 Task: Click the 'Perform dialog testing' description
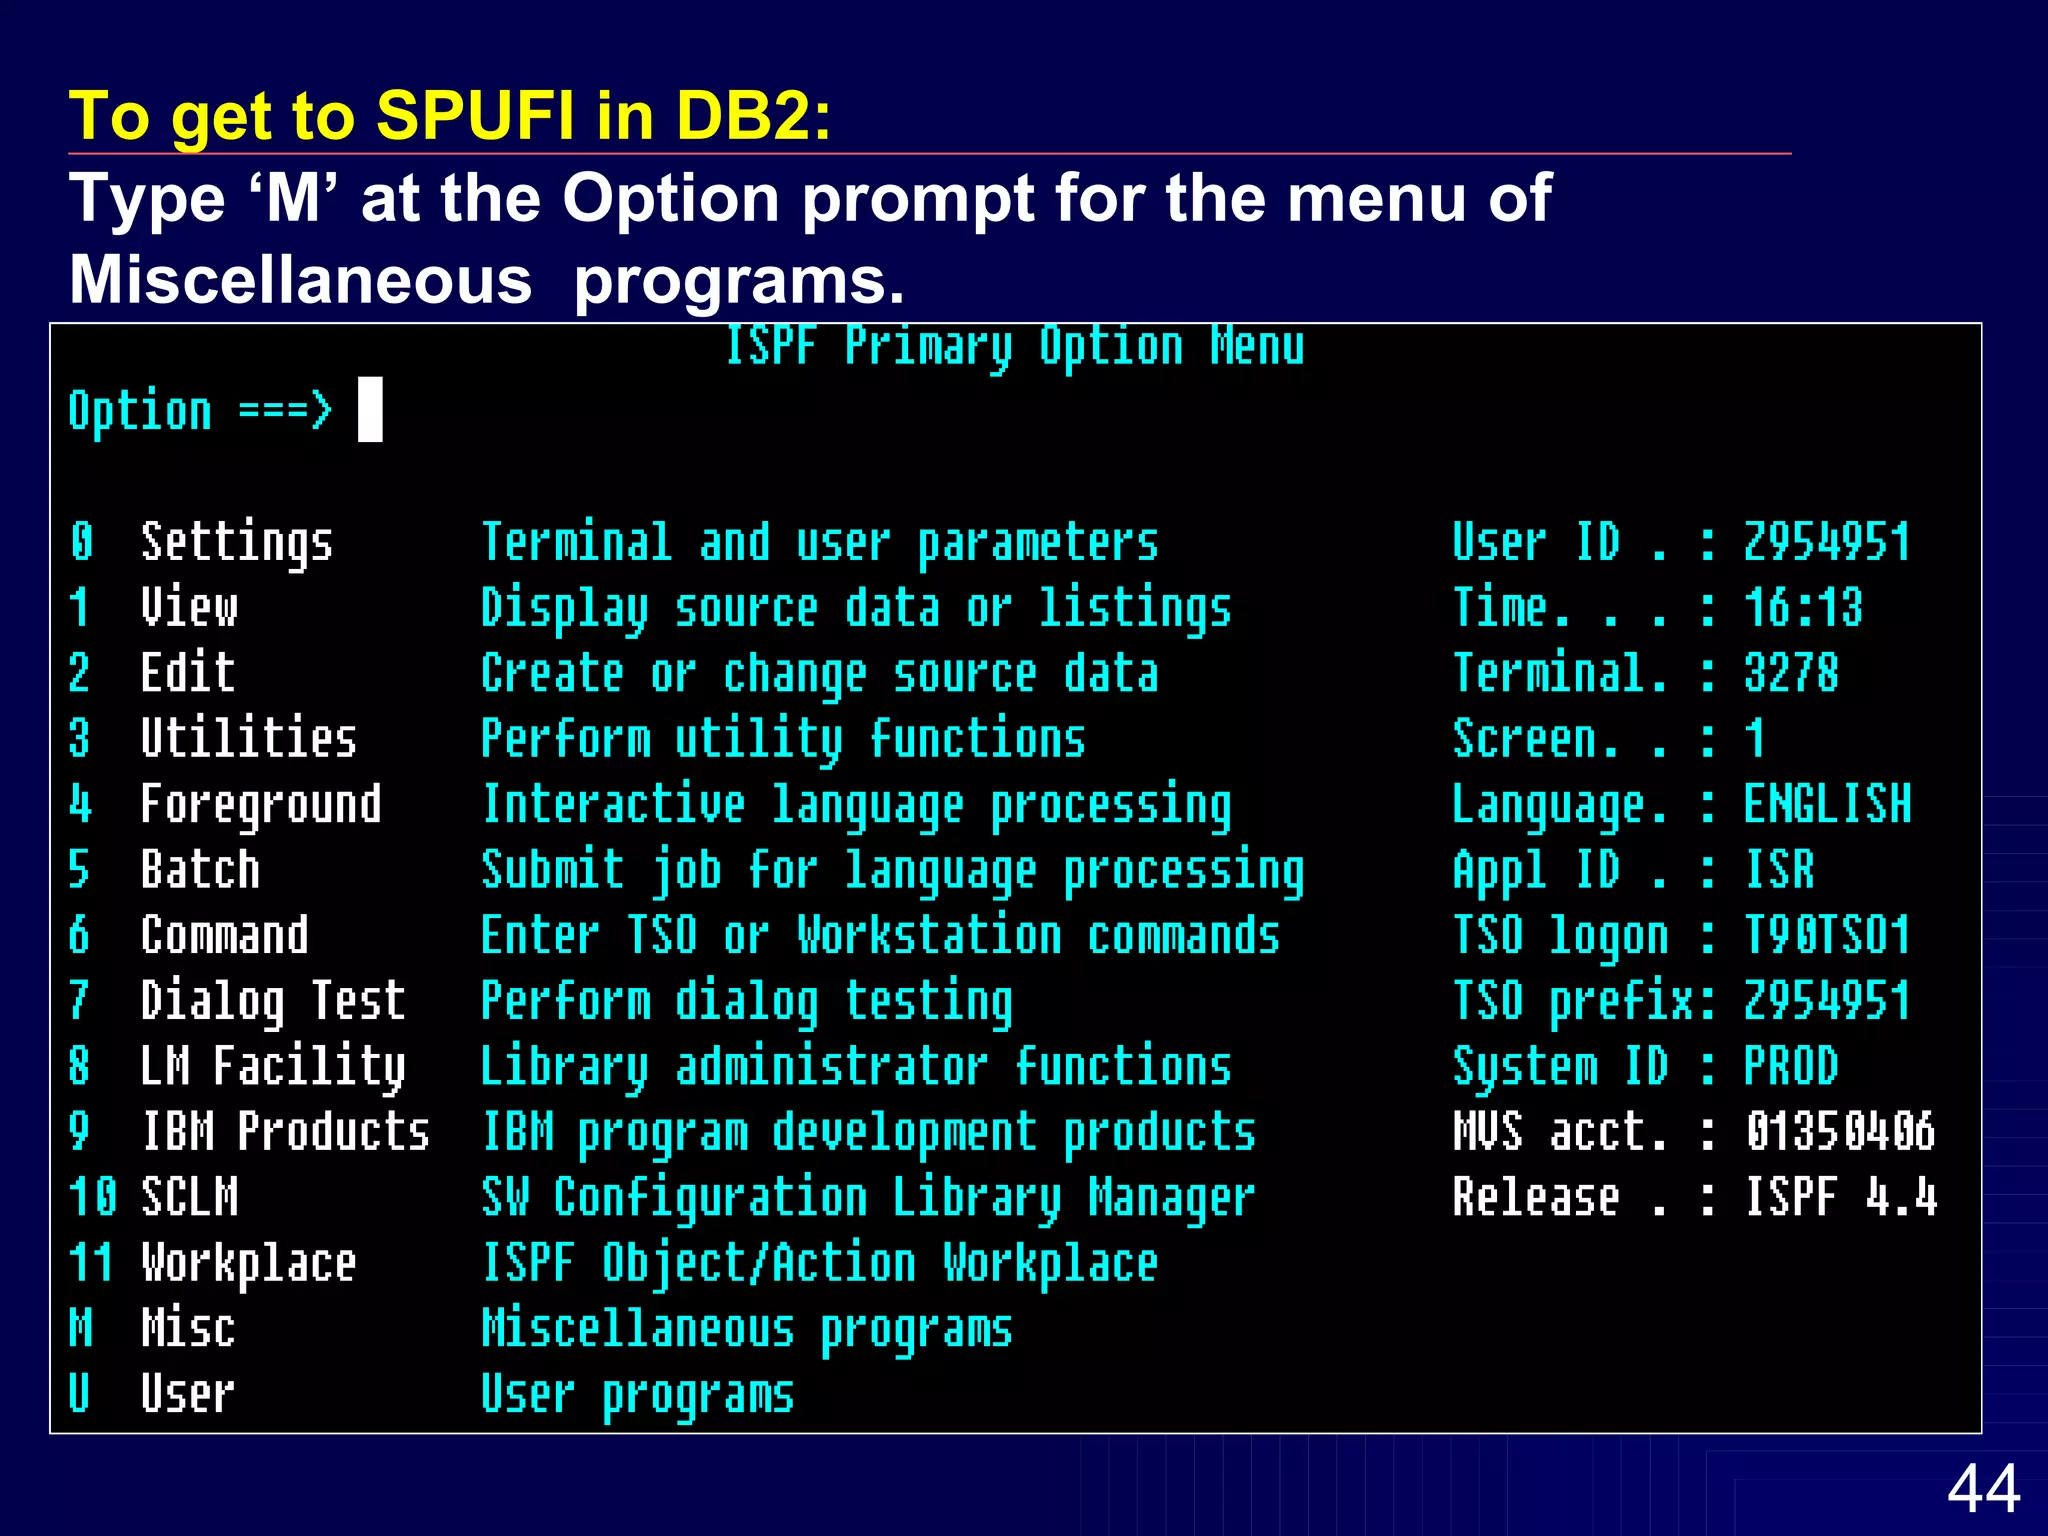747,1003
